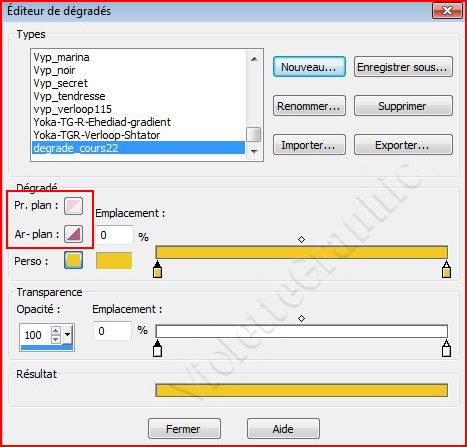
Task: Click the Exporter... button
Action: [x=403, y=145]
